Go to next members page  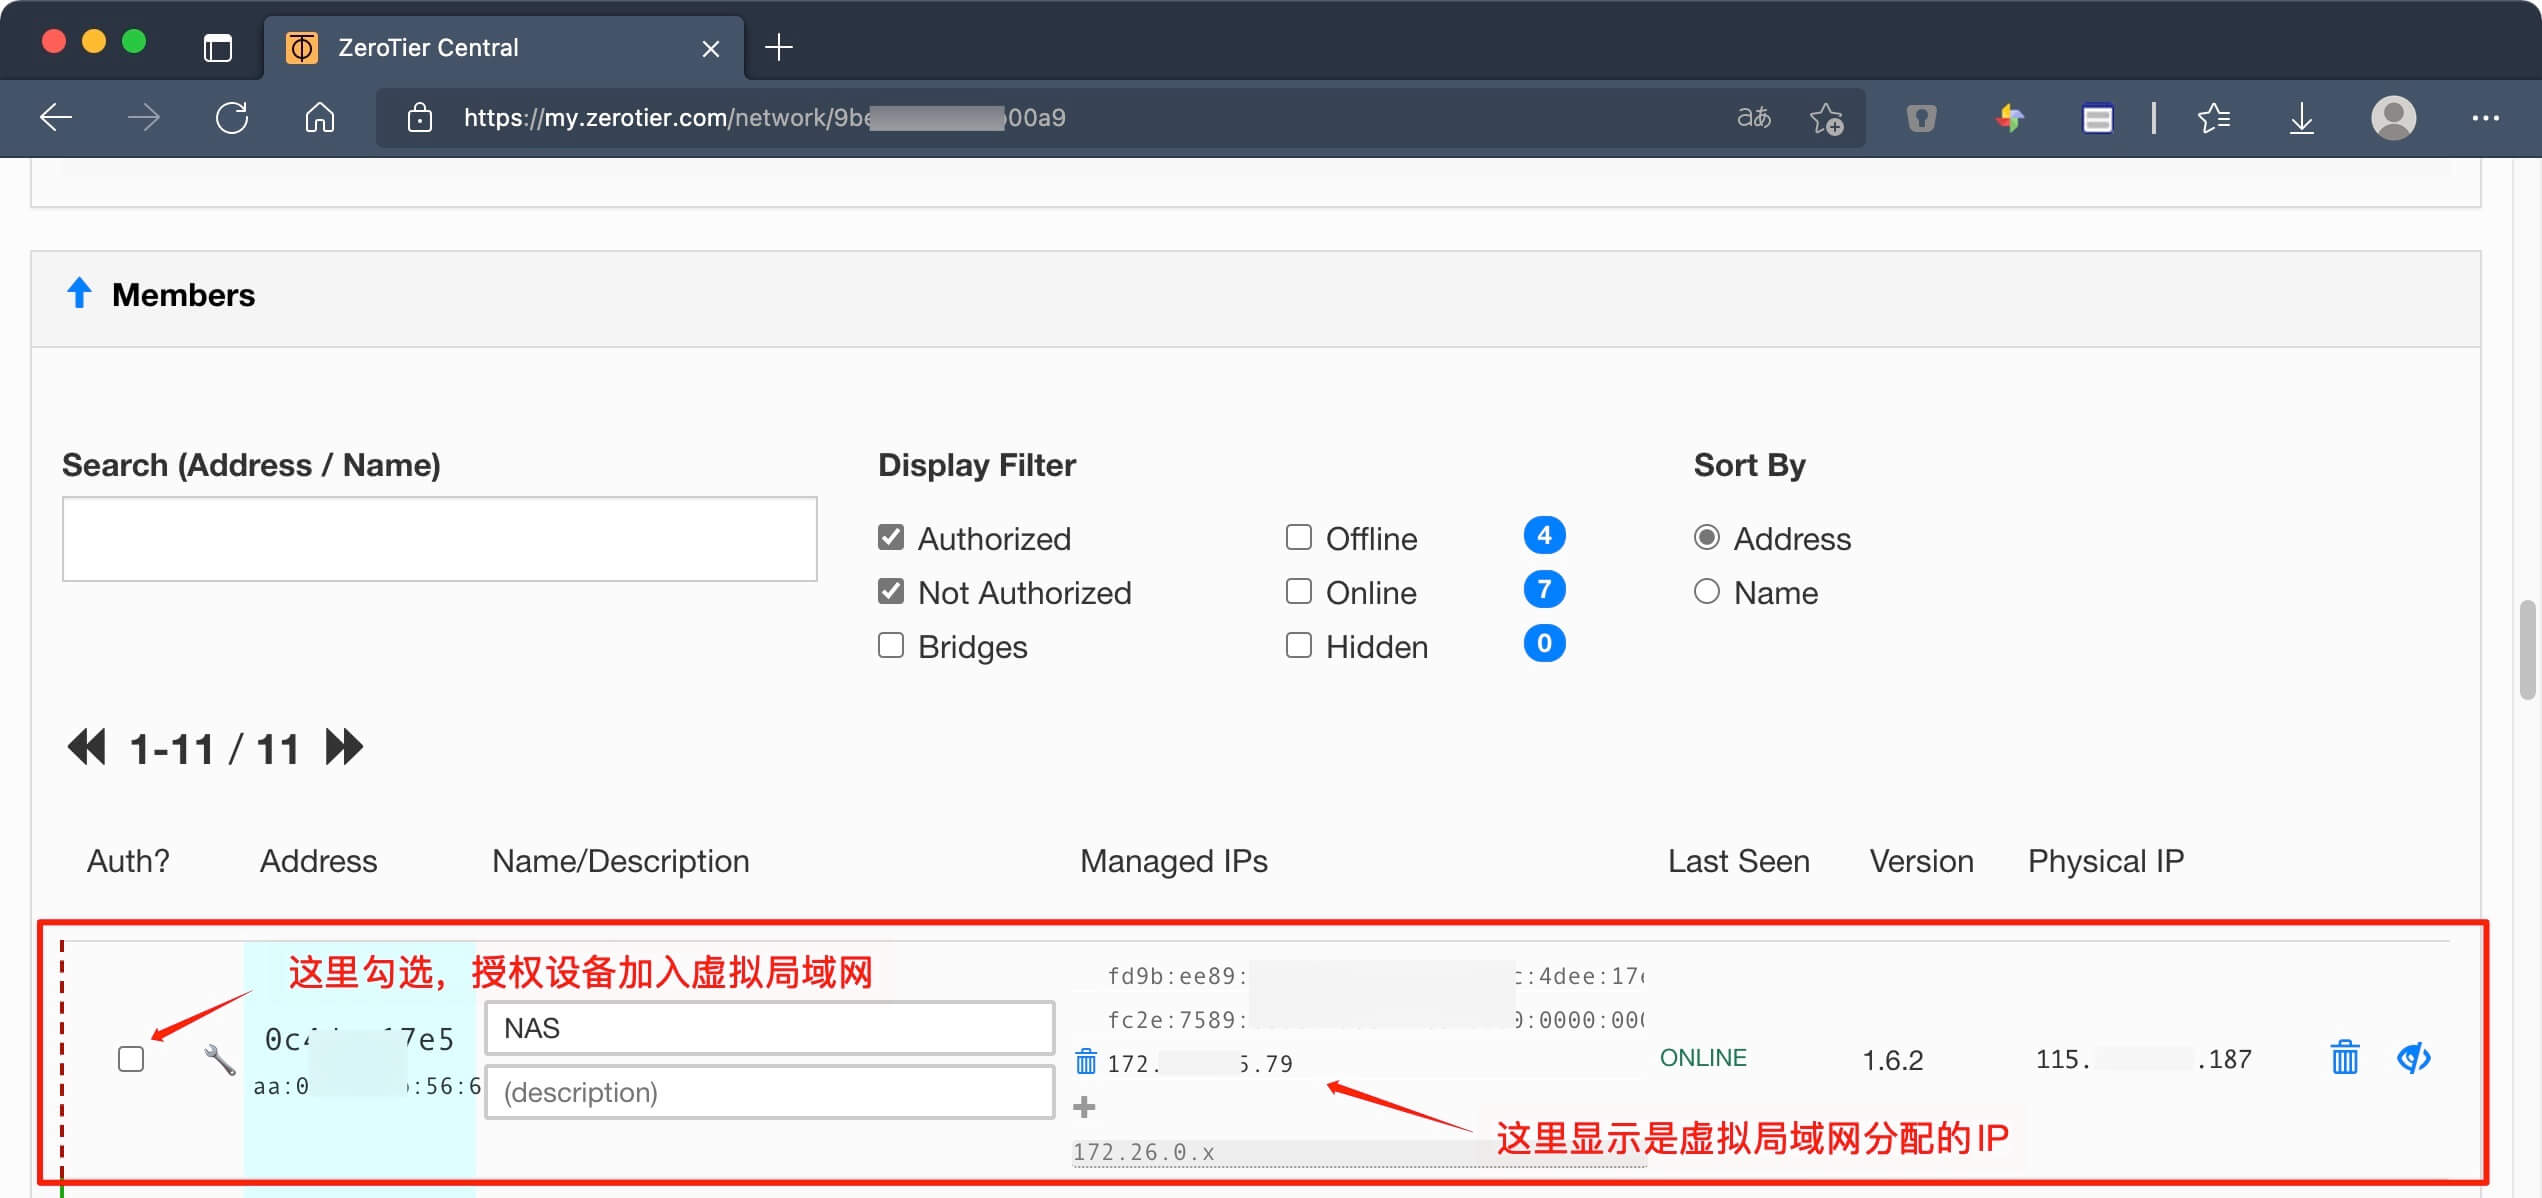pyautogui.click(x=344, y=748)
